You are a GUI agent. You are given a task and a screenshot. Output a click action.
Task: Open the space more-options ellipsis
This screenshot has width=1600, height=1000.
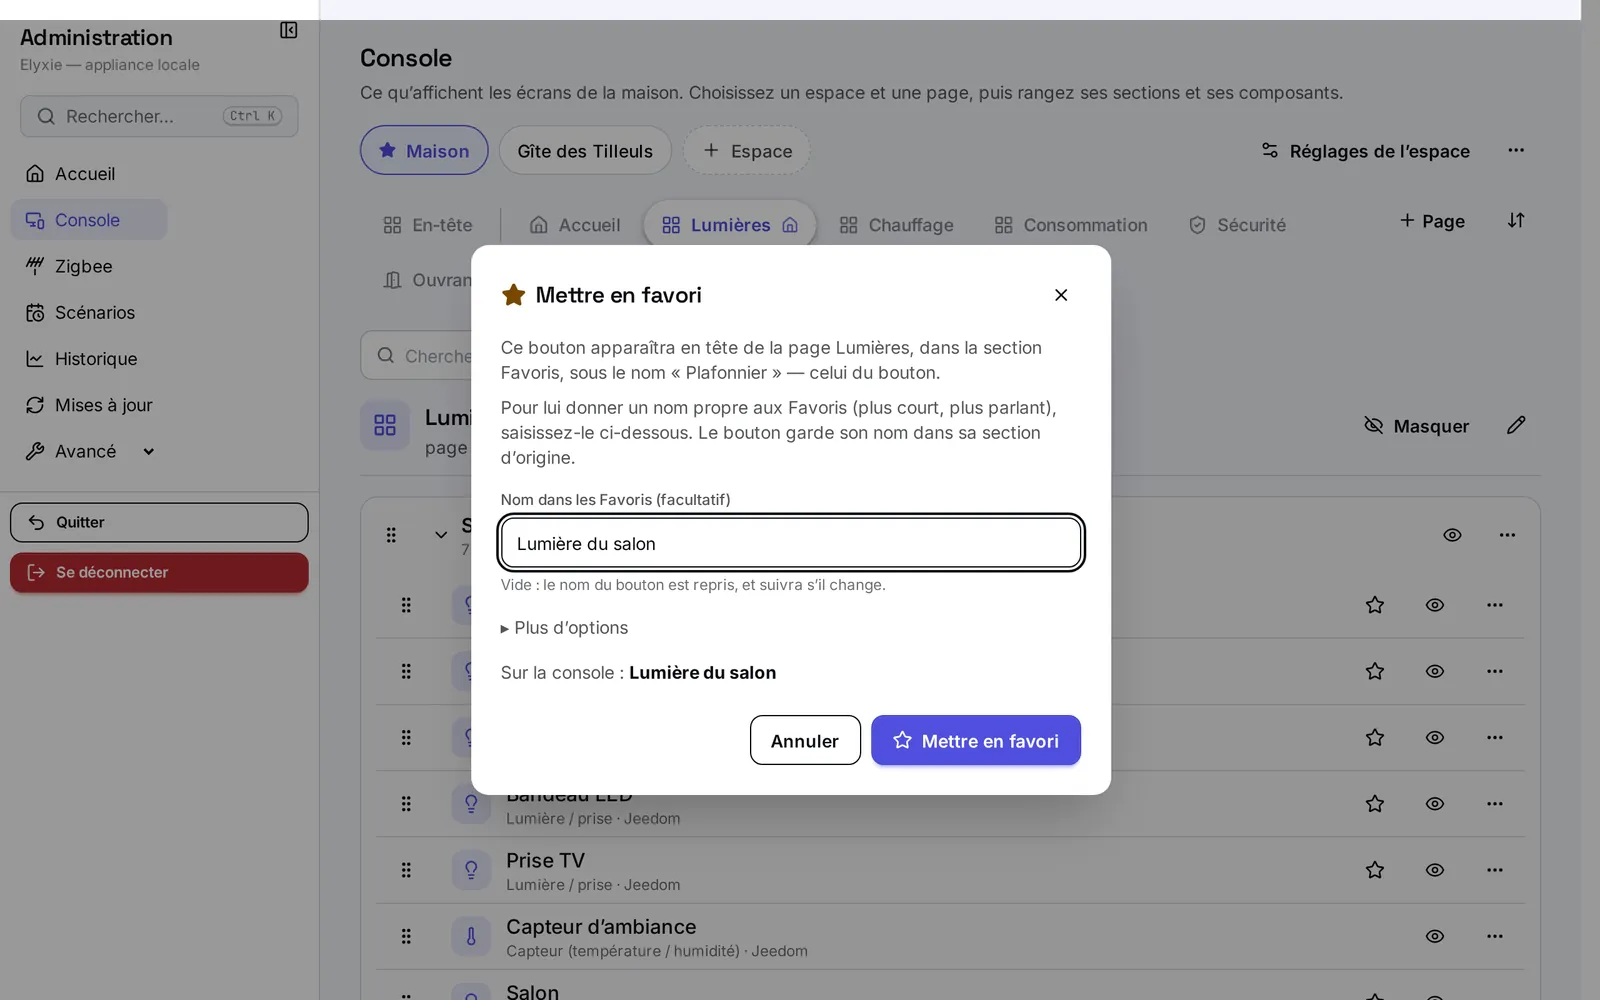1516,150
